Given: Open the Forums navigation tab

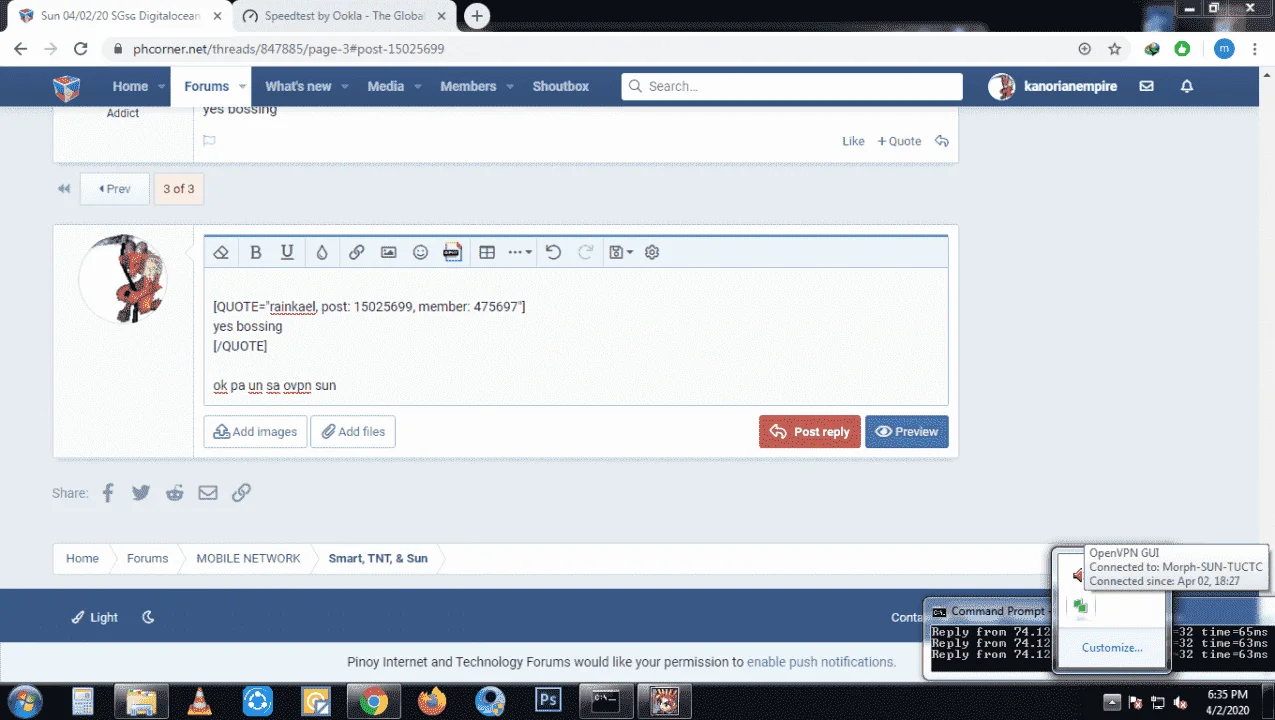Looking at the screenshot, I should tap(206, 86).
